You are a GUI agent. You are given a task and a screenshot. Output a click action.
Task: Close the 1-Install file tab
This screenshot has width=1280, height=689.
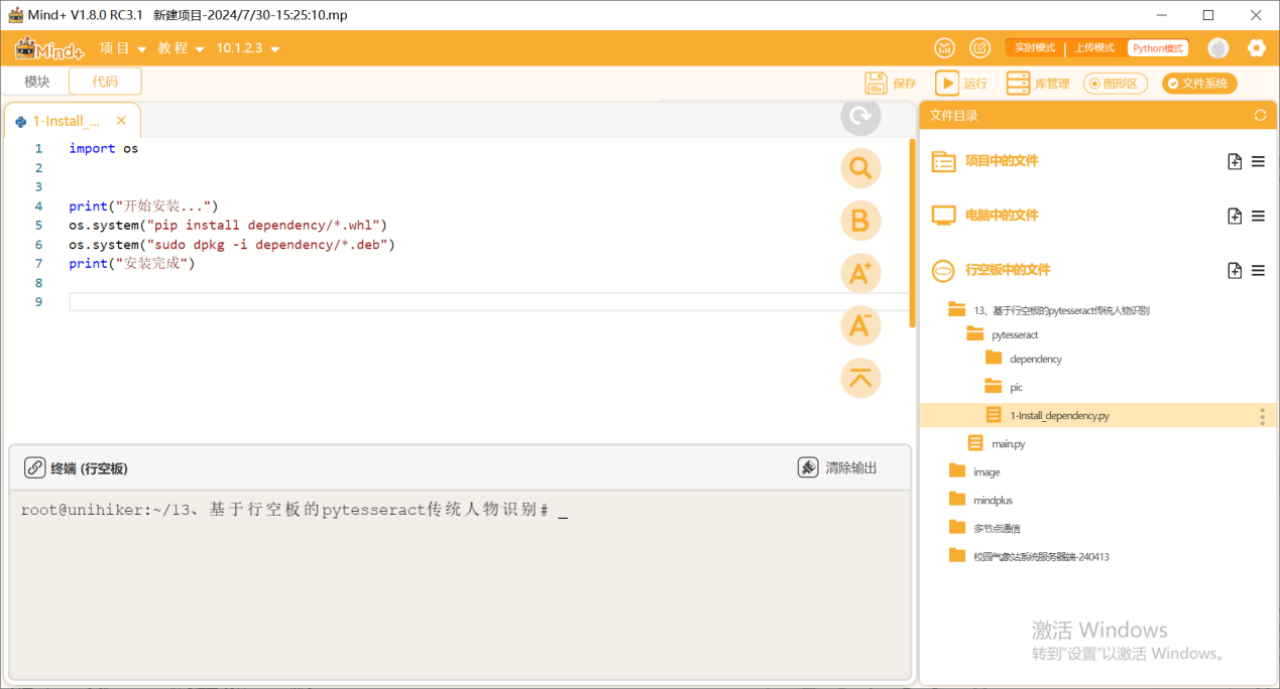pos(121,120)
